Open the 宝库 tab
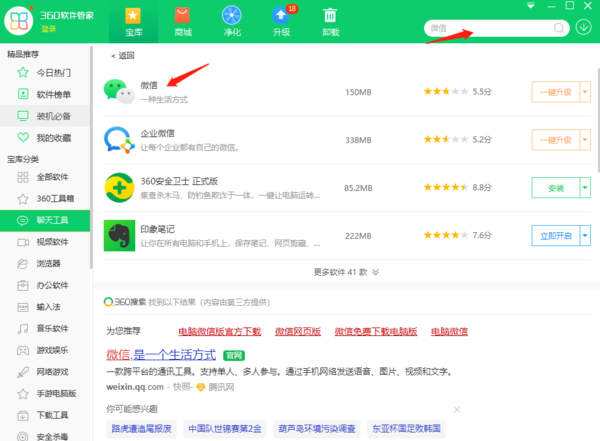 tap(133, 22)
